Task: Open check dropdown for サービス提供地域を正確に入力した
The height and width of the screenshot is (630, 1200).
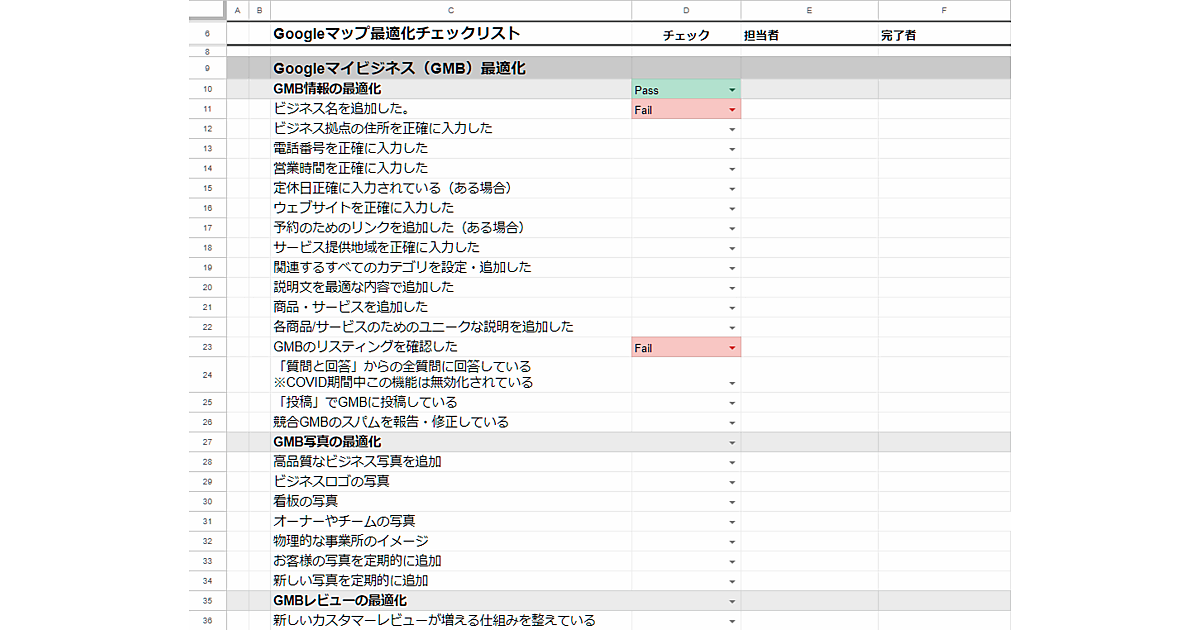Action: coord(732,248)
